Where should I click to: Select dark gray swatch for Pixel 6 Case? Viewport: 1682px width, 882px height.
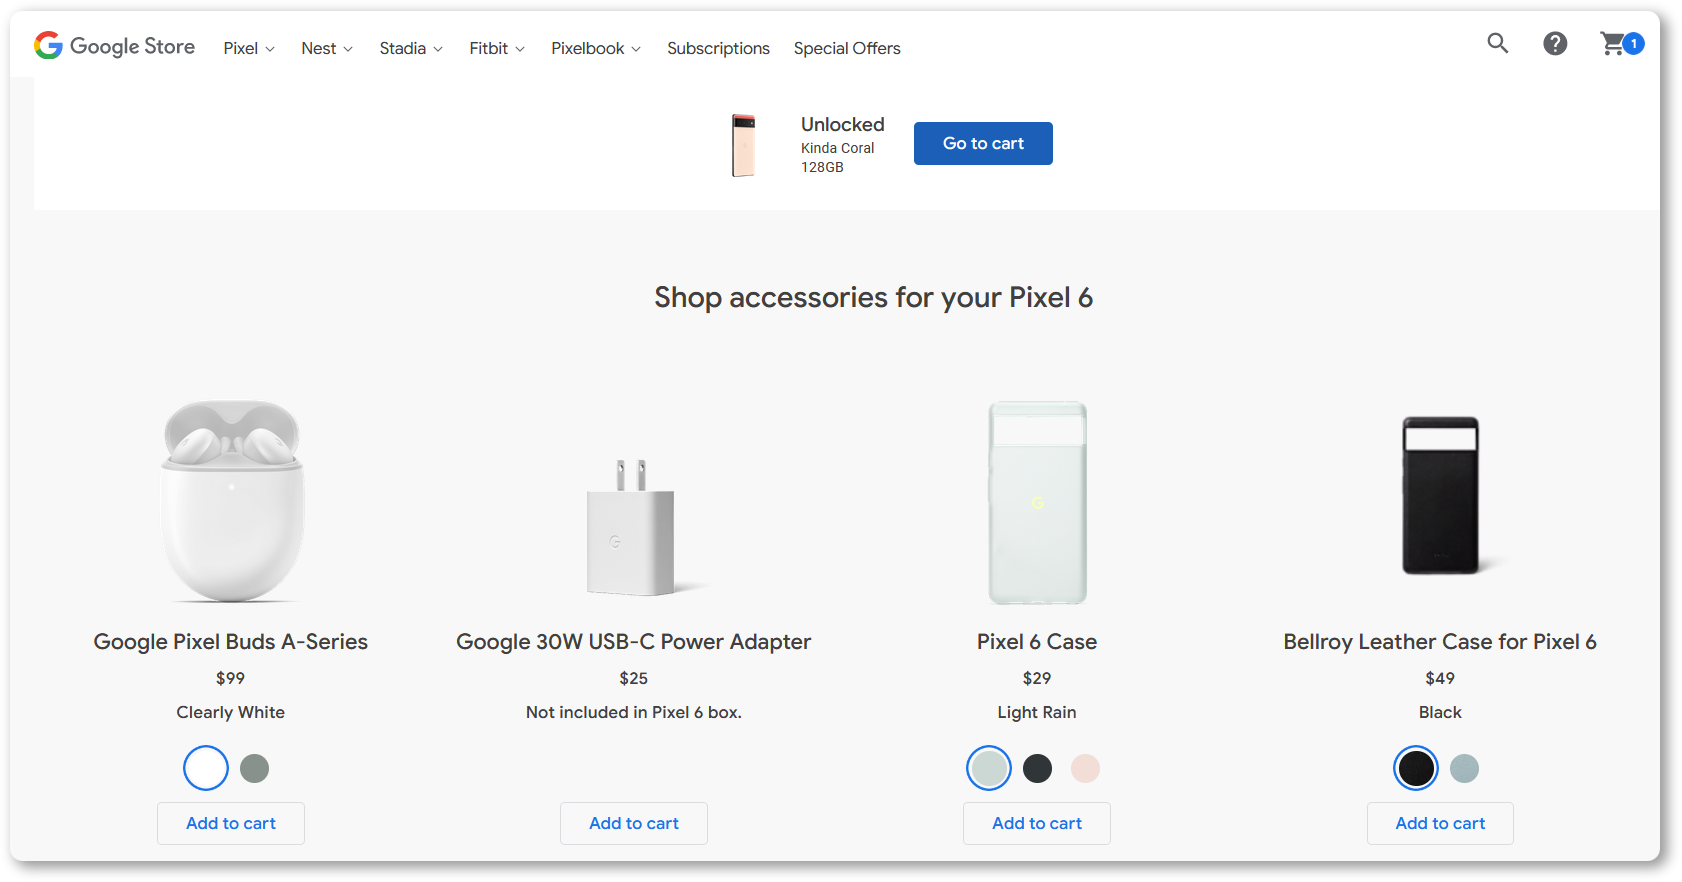pyautogui.click(x=1038, y=768)
